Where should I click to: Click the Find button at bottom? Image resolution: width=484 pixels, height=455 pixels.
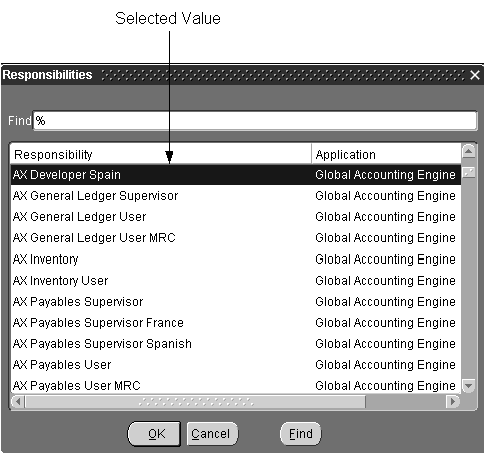pos(301,434)
